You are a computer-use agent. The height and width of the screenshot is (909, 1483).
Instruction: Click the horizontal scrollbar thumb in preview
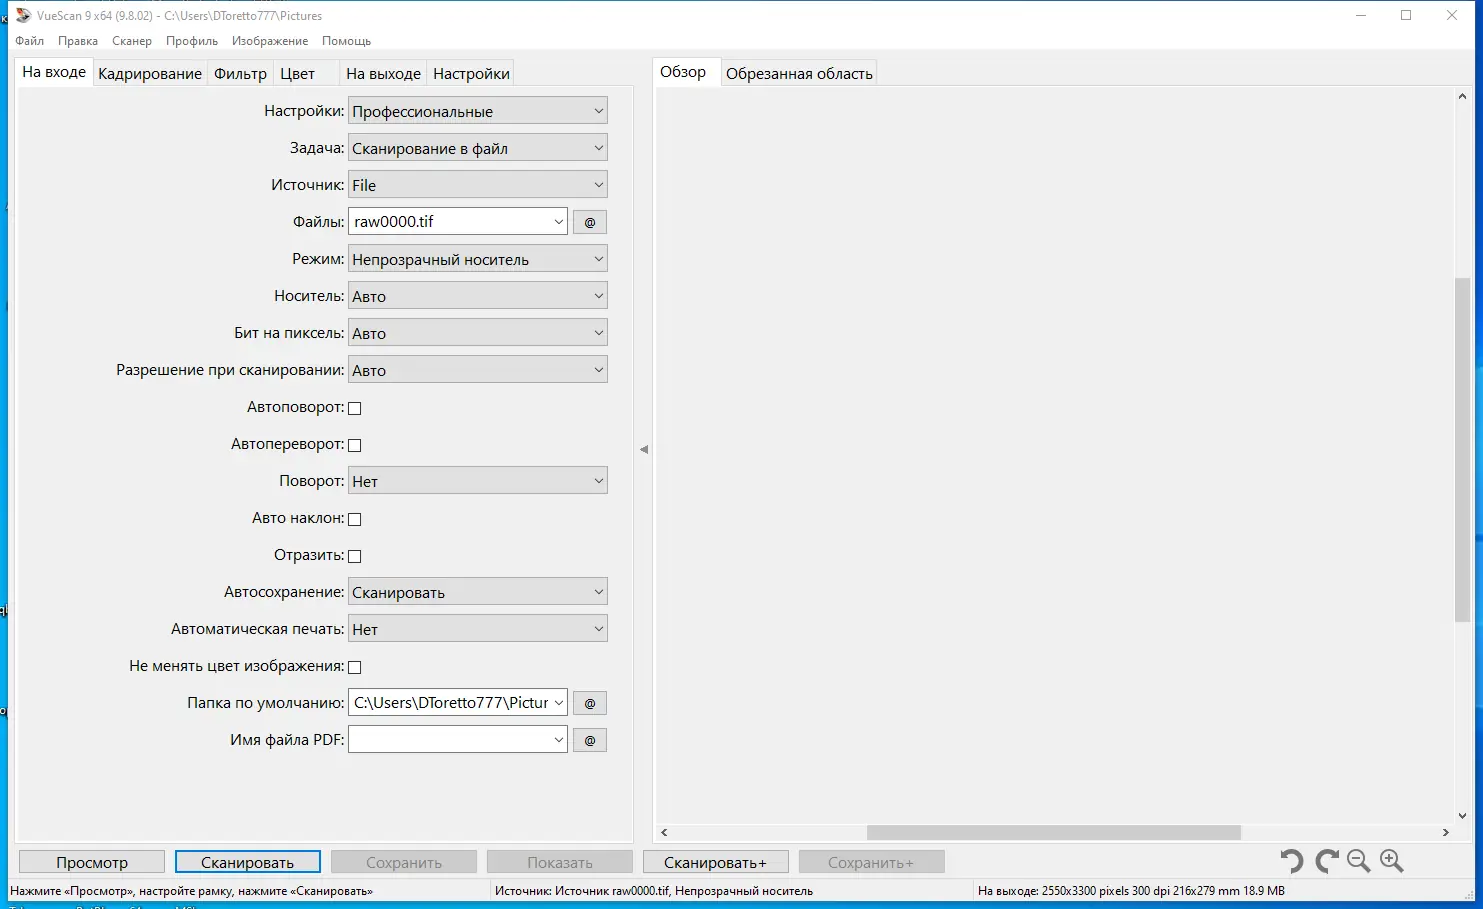(x=1054, y=832)
